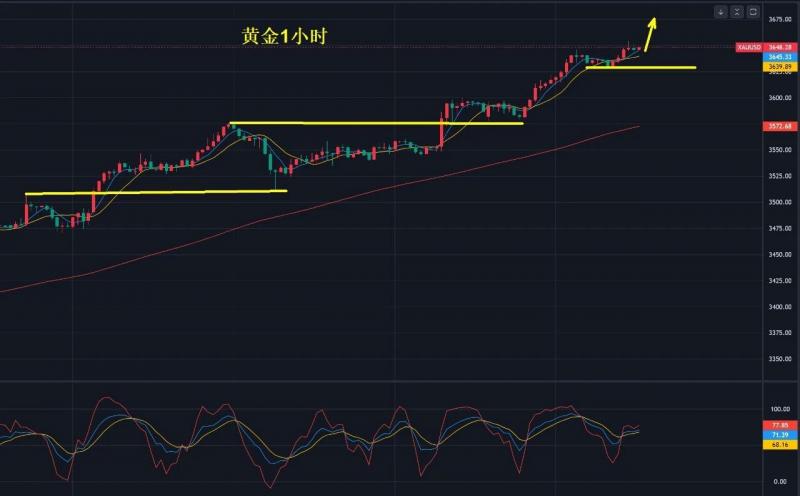Select the blue 3645.33 moving average label
This screenshot has height=496, width=800.
pos(780,57)
